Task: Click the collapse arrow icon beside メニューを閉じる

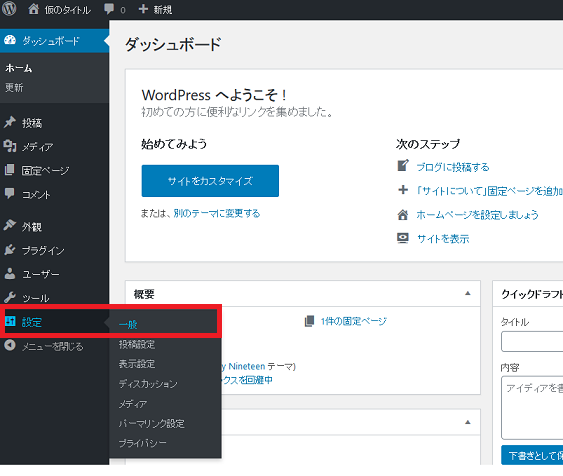Action: click(x=10, y=345)
